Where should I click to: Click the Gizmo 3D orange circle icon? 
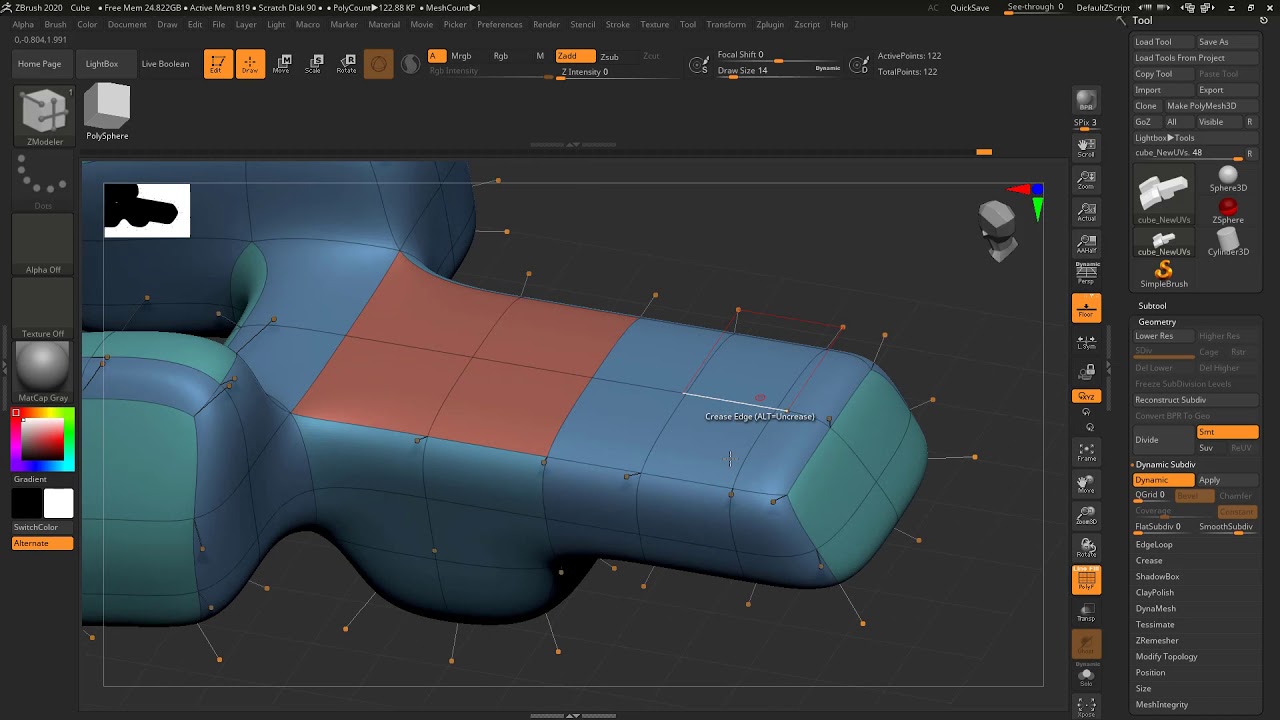(378, 64)
